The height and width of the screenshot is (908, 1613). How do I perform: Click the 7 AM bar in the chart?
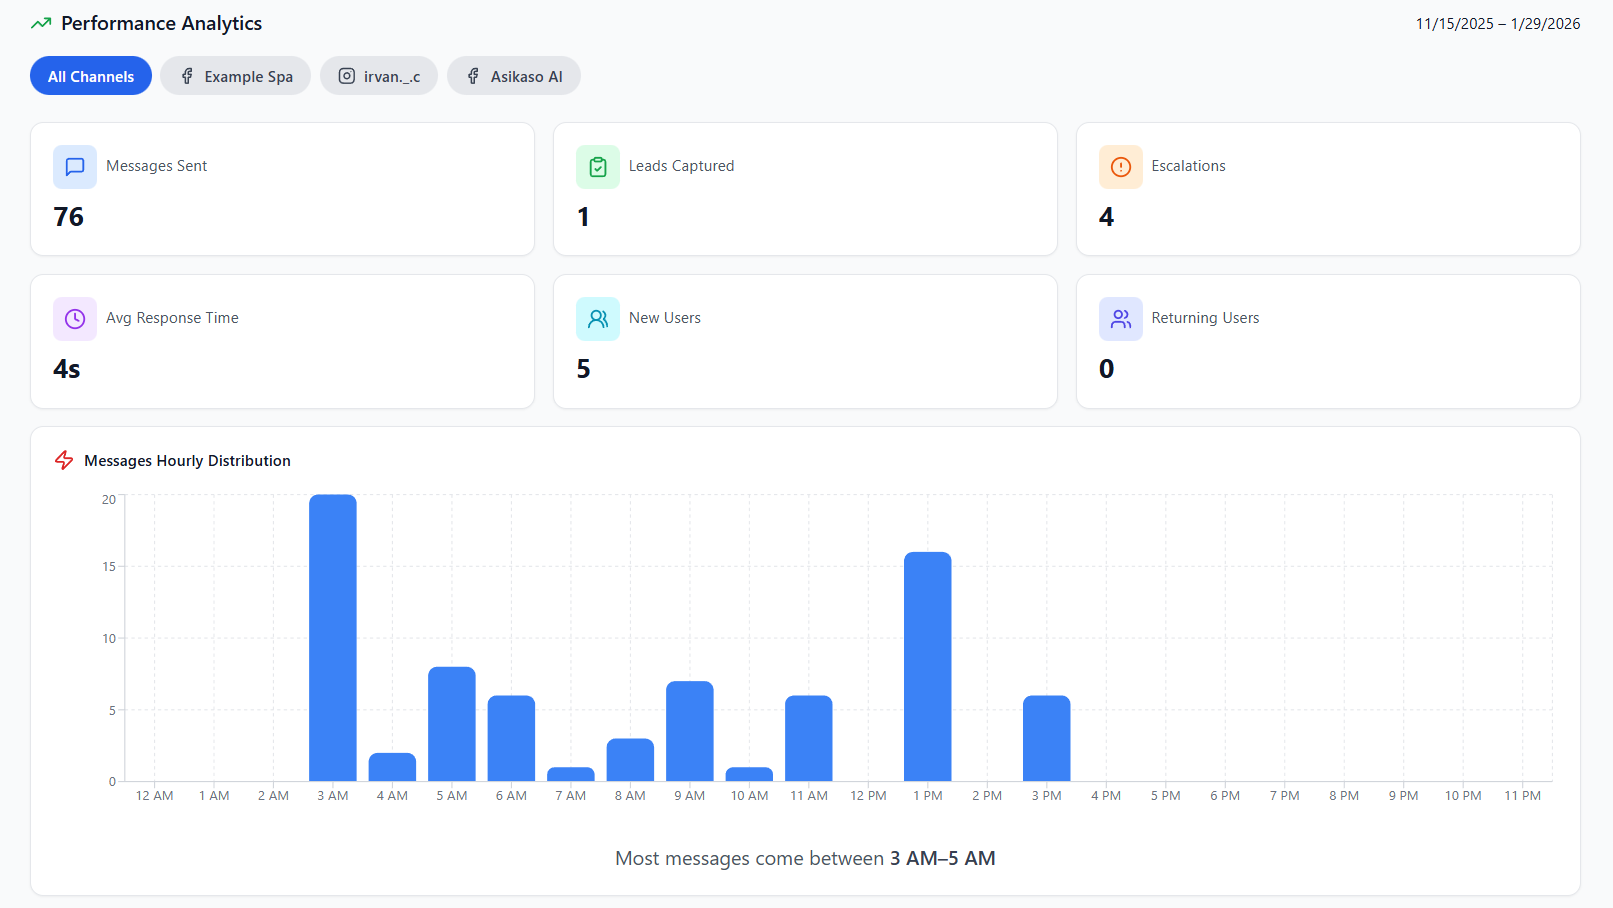(x=571, y=774)
